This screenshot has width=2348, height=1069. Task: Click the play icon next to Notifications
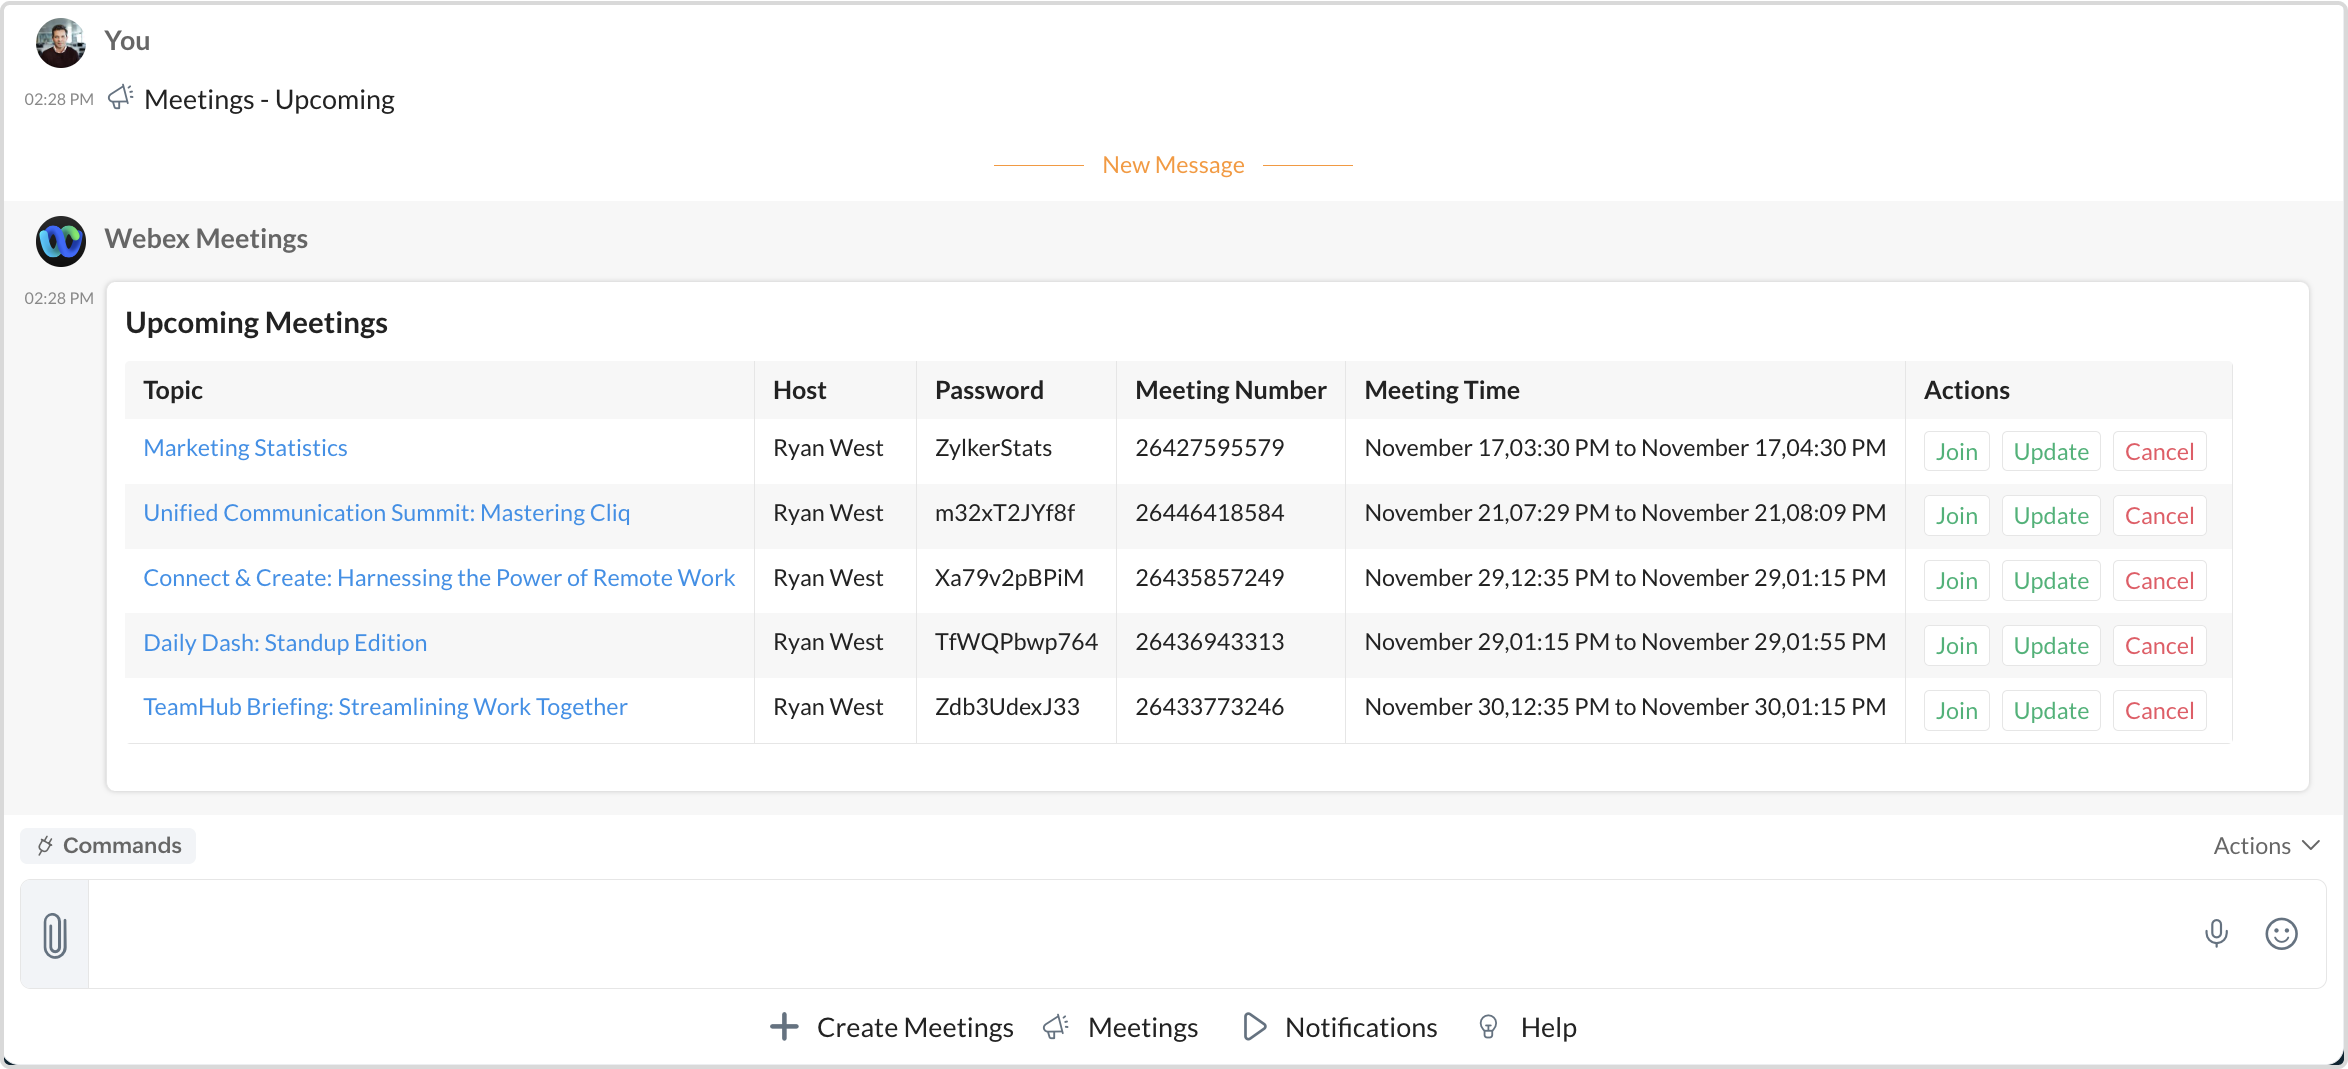pyautogui.click(x=1254, y=1027)
